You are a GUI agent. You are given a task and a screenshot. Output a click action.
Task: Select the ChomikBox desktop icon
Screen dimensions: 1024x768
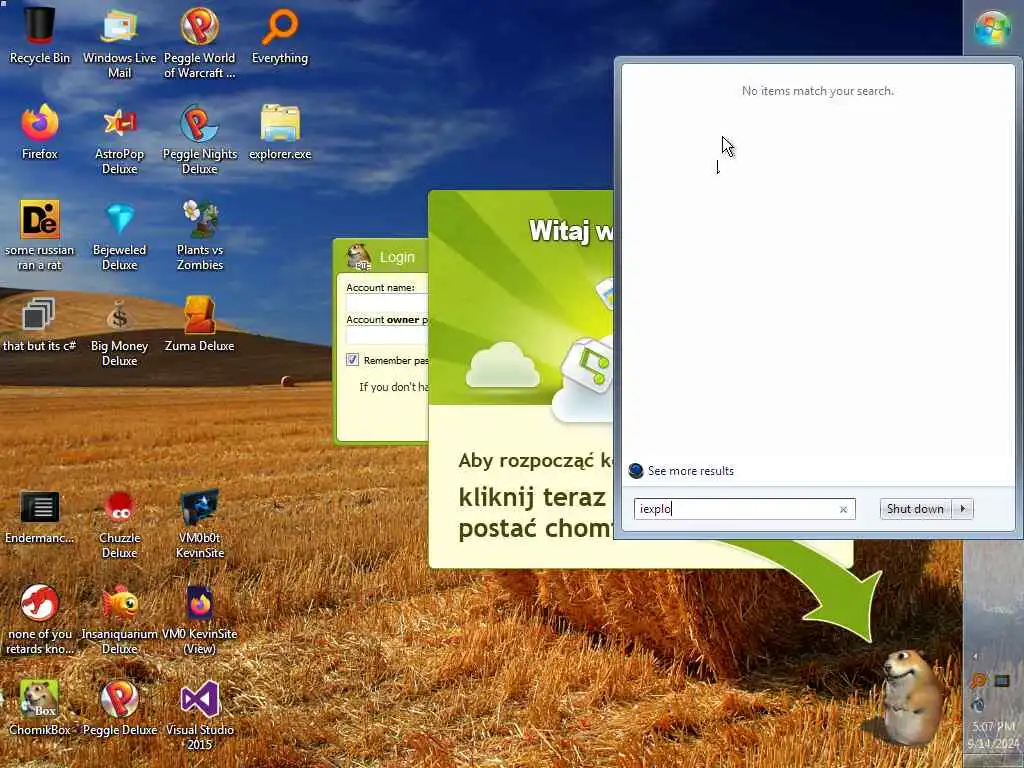(39, 708)
